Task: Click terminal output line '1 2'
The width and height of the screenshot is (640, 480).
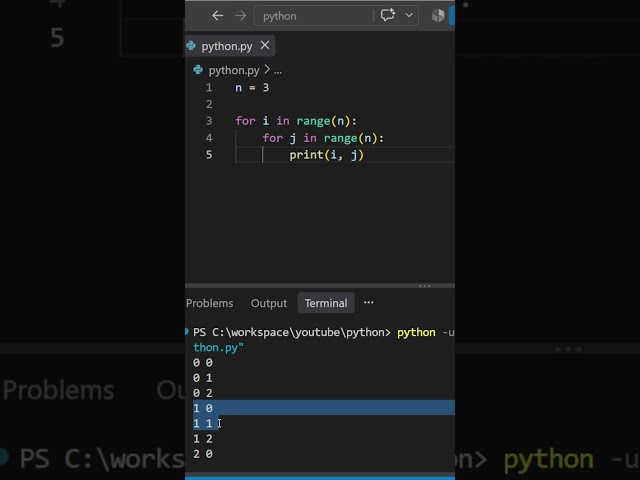Action: click(x=203, y=438)
